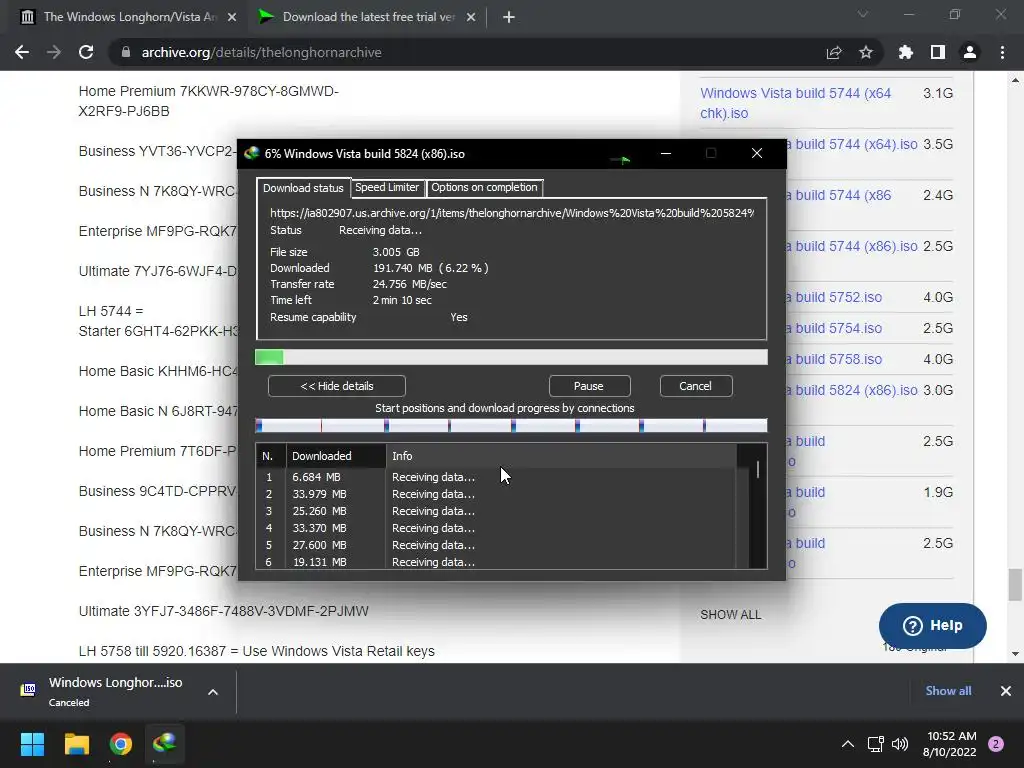Select connection row 5 with 27.600 MB
The image size is (1024, 768).
496,545
